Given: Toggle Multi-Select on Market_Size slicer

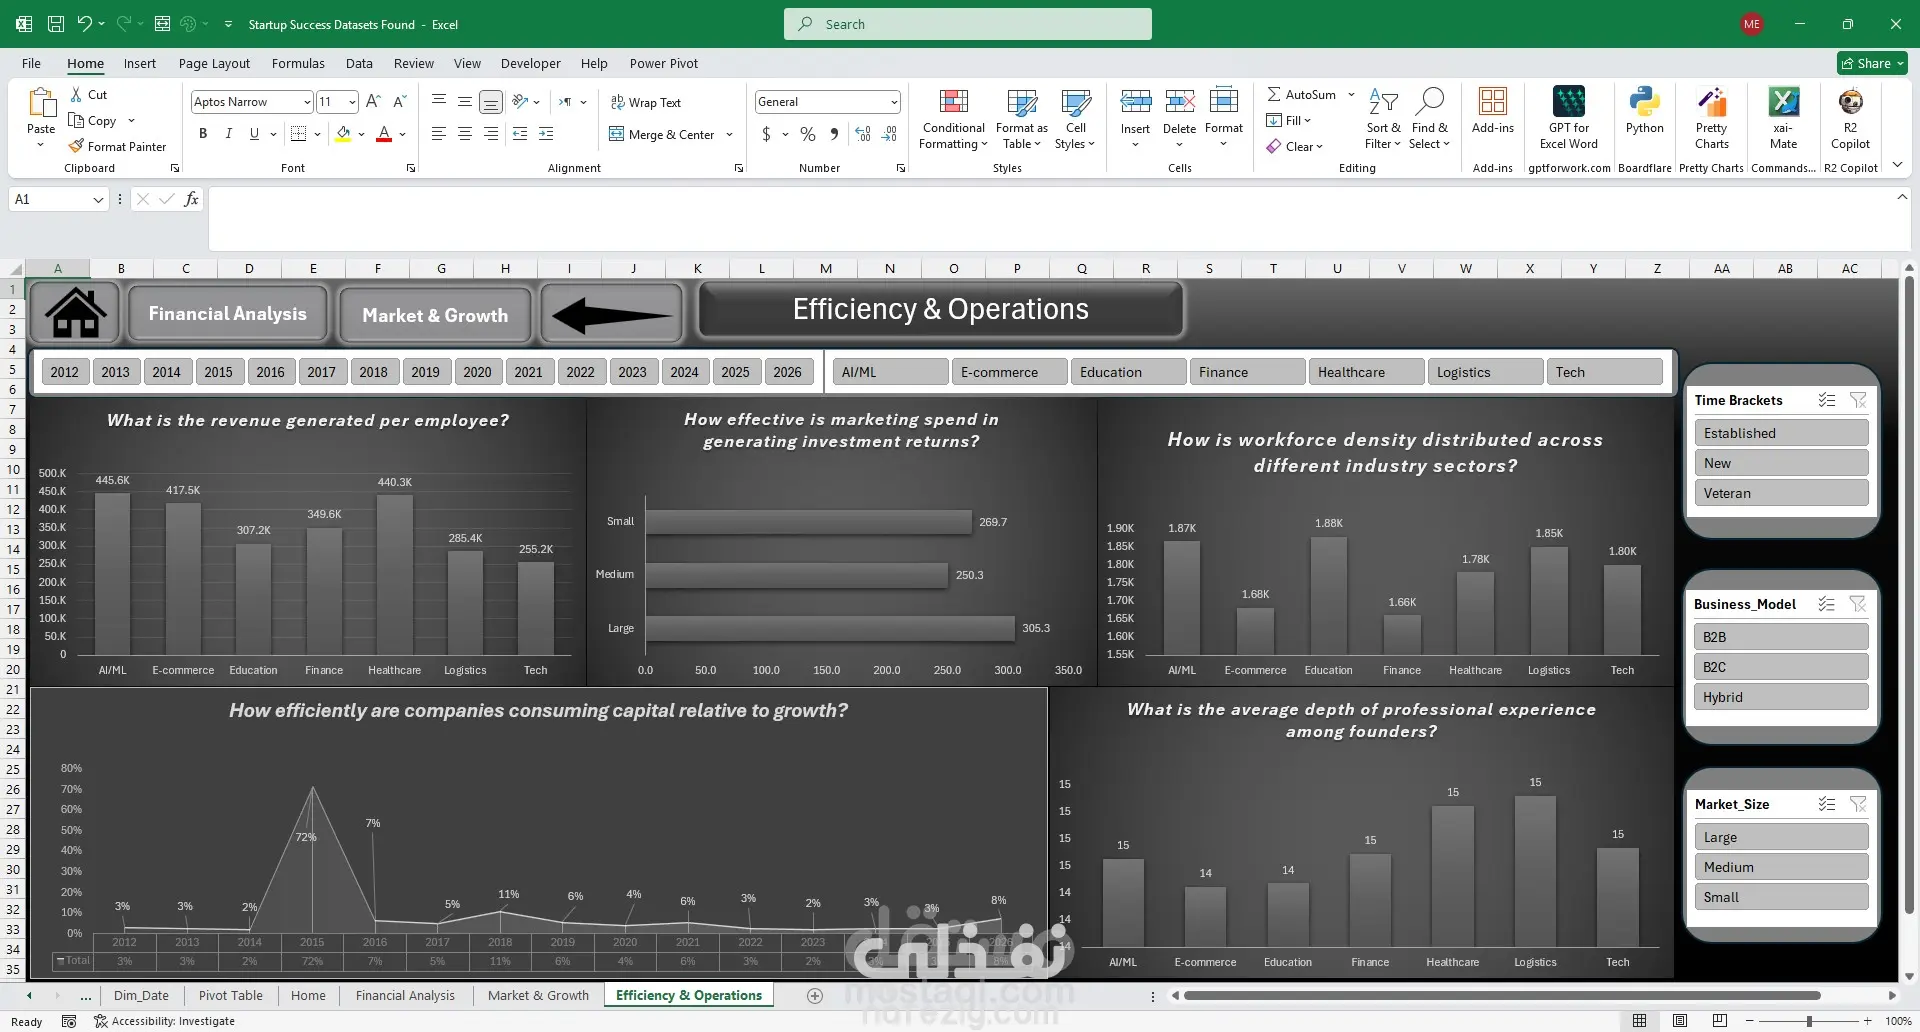Looking at the screenshot, I should [1827, 804].
